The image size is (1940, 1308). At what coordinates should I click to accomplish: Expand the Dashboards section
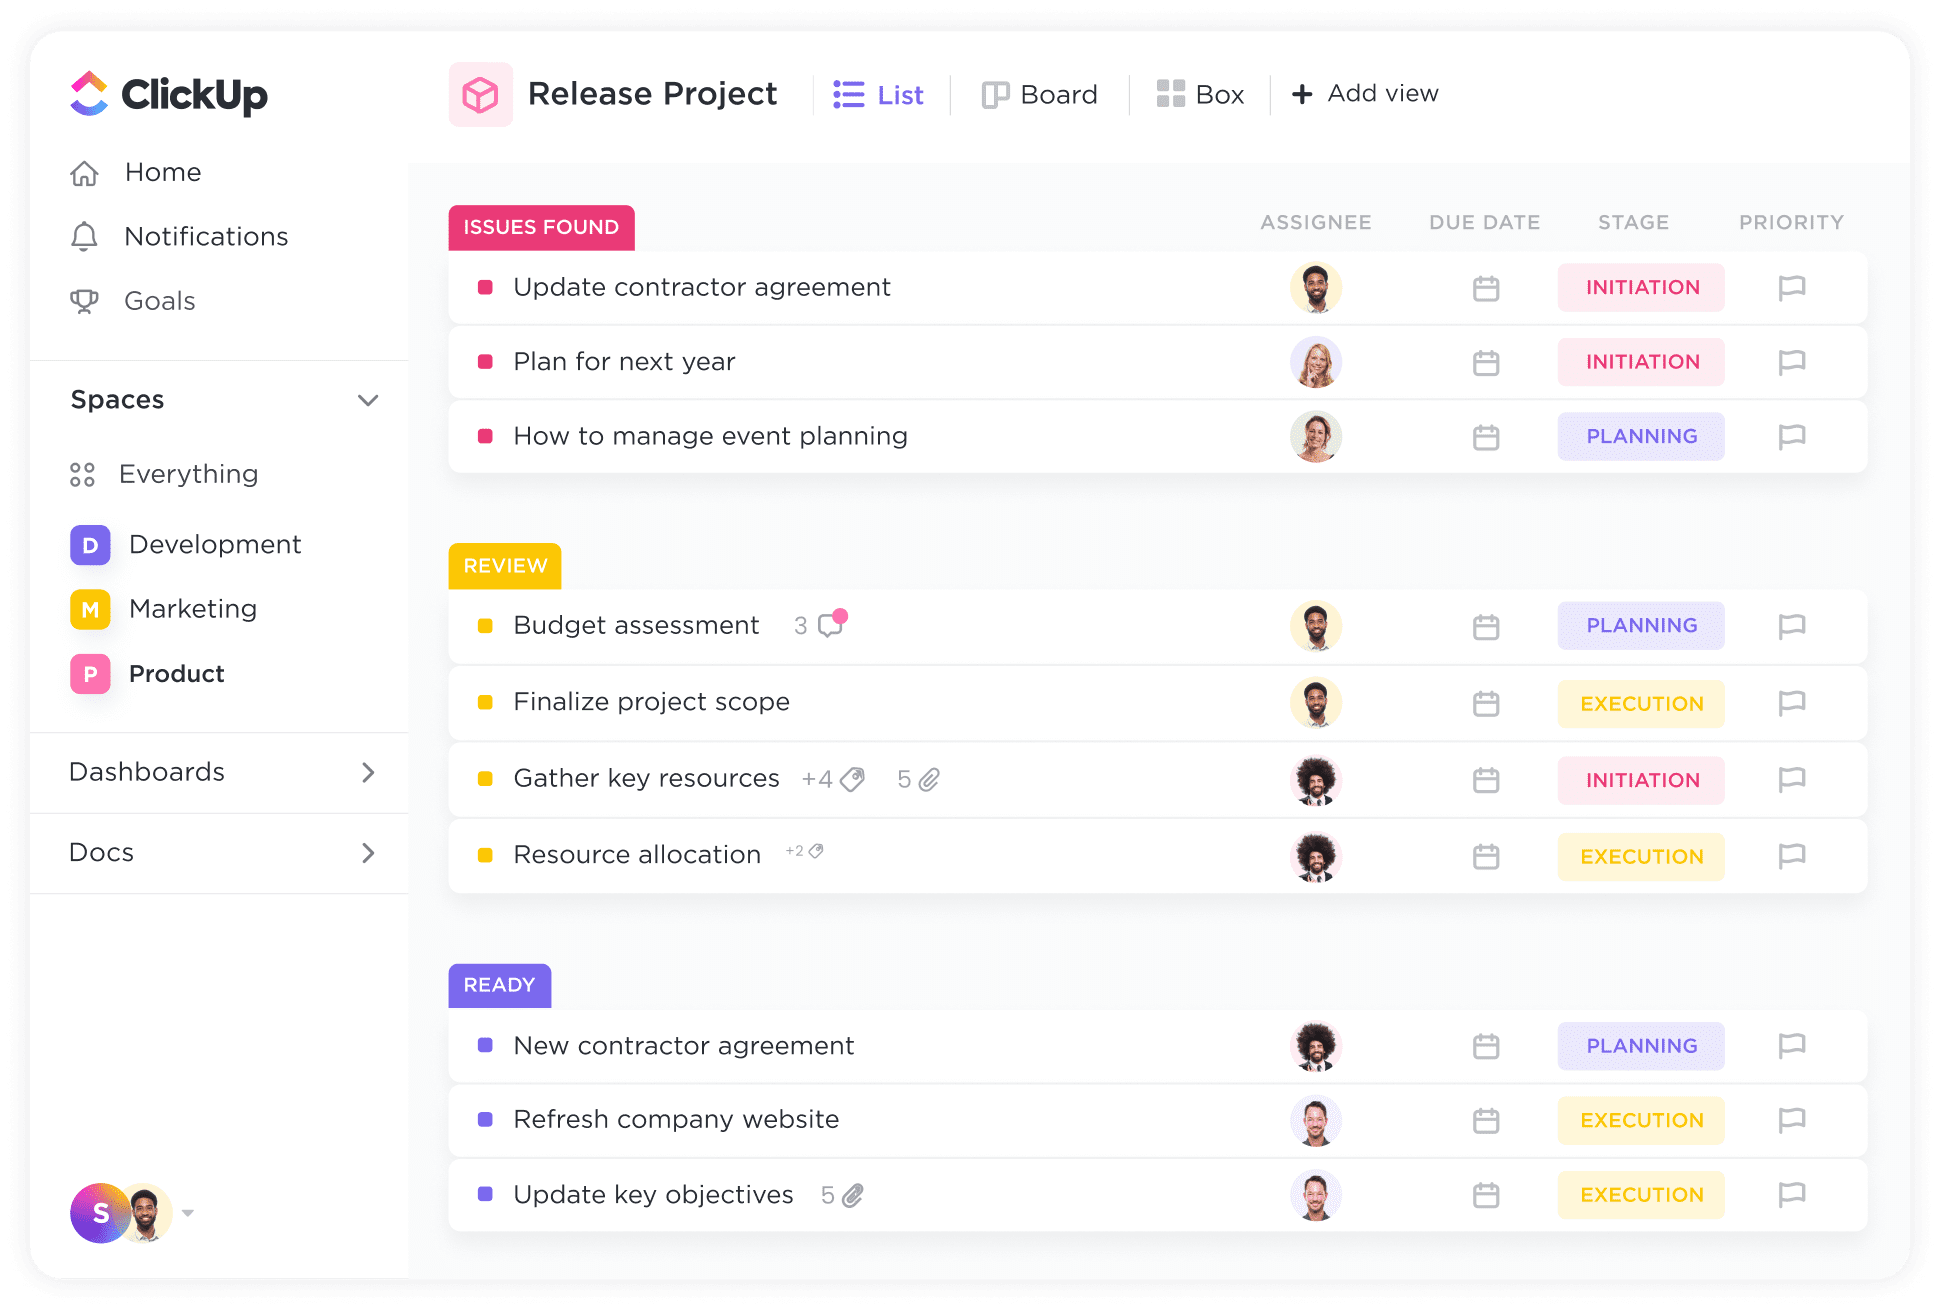coord(369,772)
